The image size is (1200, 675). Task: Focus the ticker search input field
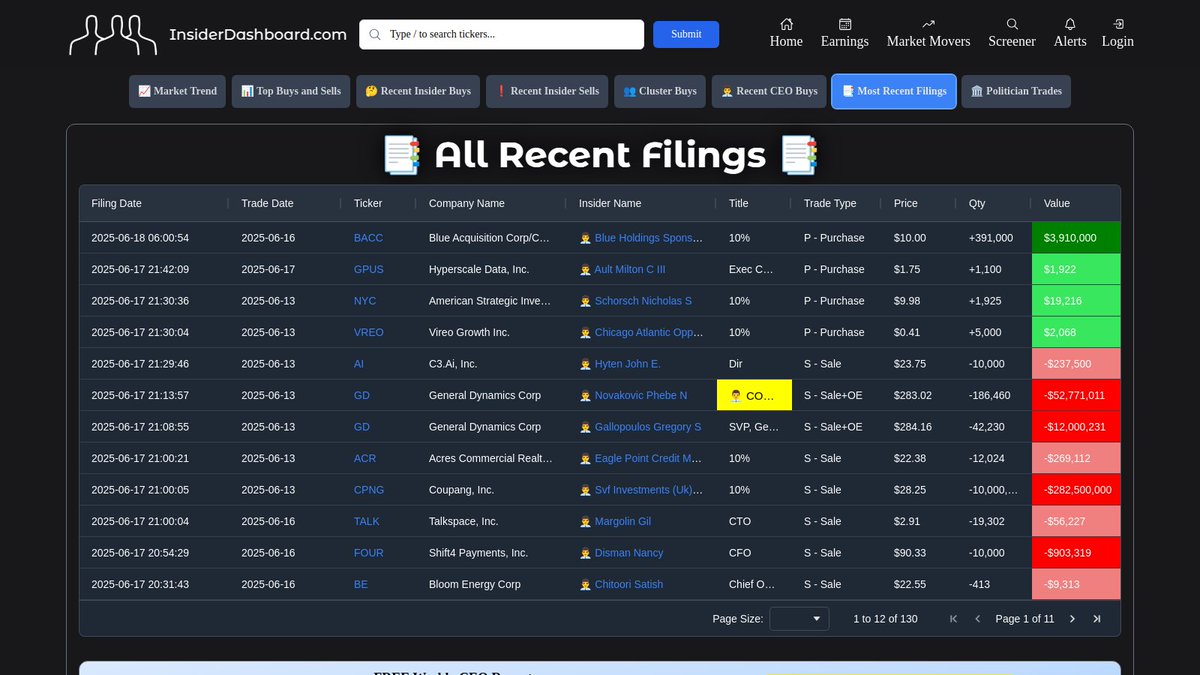[502, 34]
